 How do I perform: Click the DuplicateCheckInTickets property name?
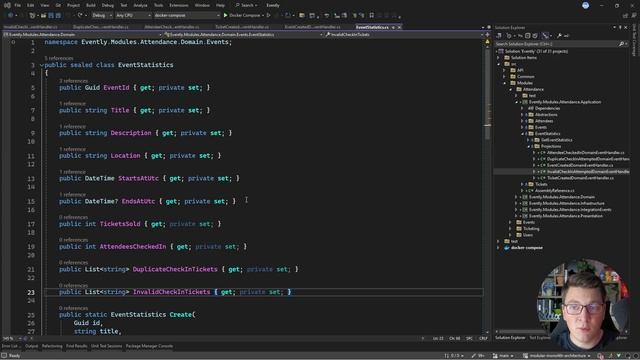click(x=175, y=269)
